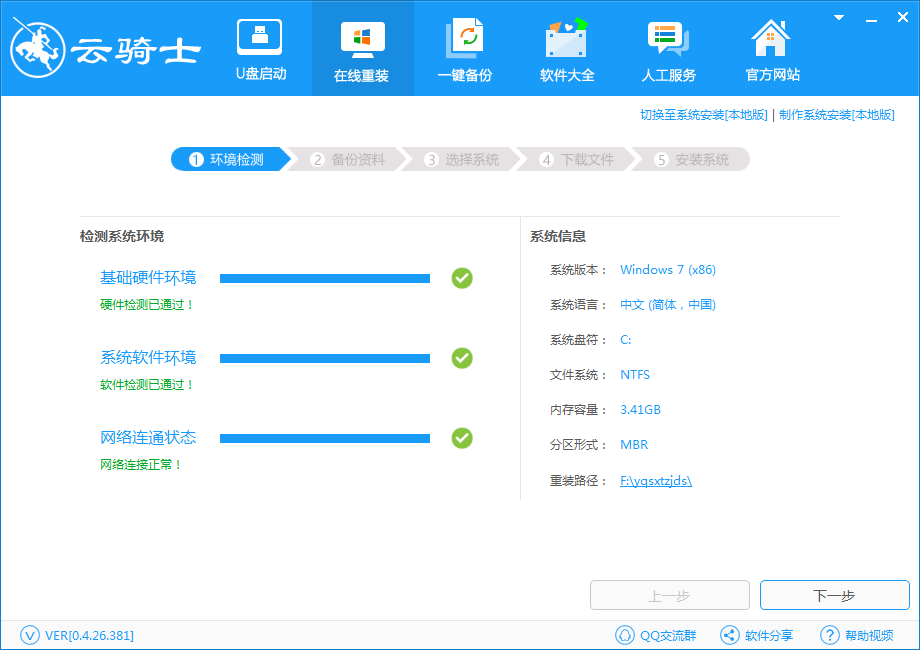This screenshot has width=920, height=650.
Task: Open the reinstall path F:\yqsxtzjds\
Action: (658, 480)
